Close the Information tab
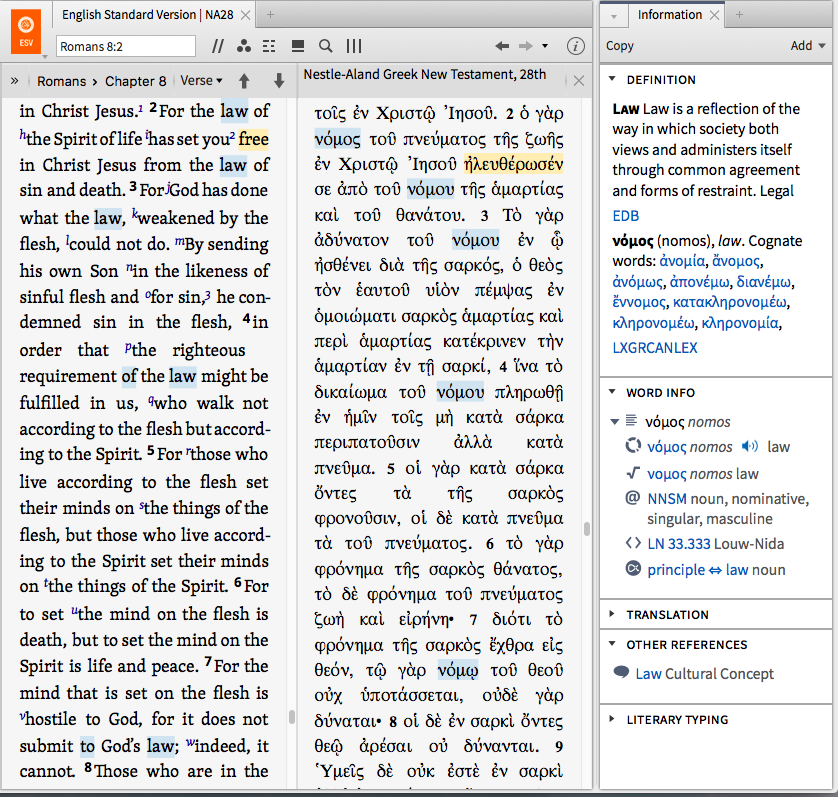This screenshot has width=838, height=797. click(x=714, y=15)
